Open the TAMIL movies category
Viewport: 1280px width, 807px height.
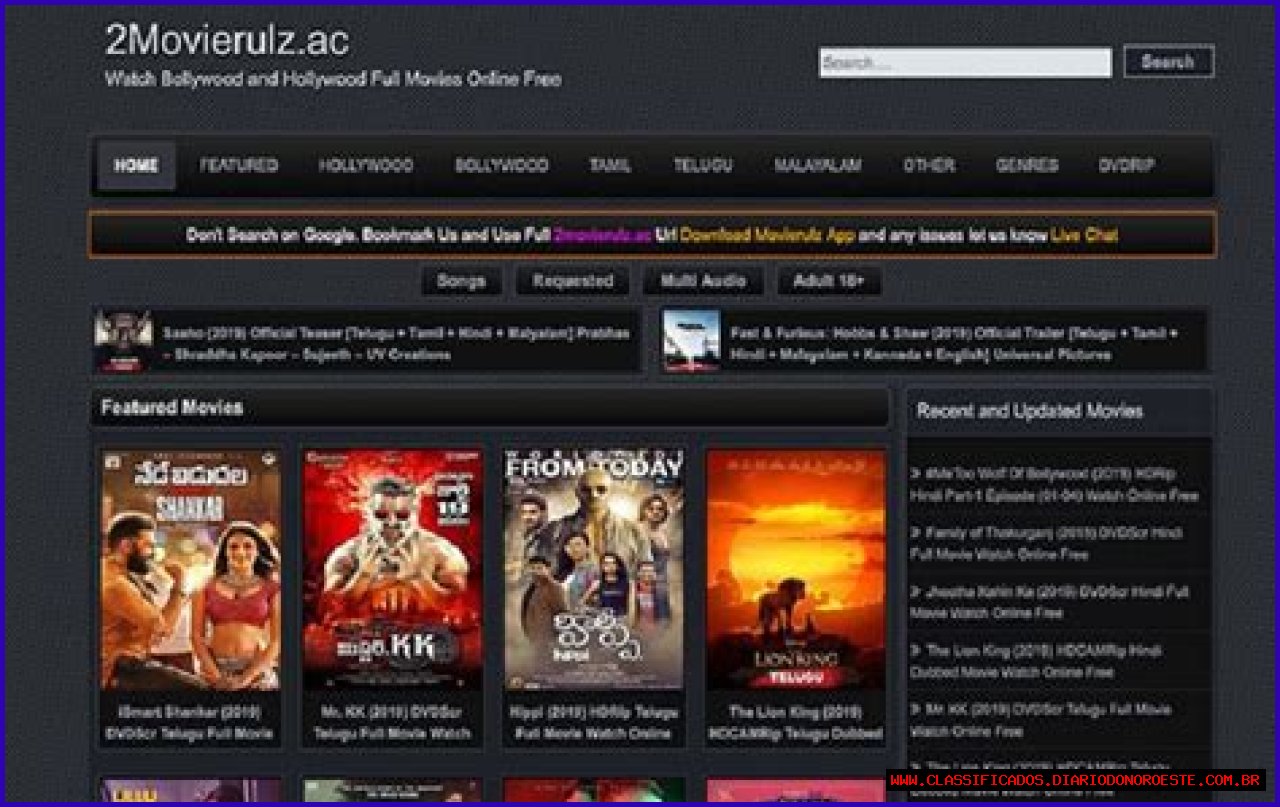pos(608,166)
